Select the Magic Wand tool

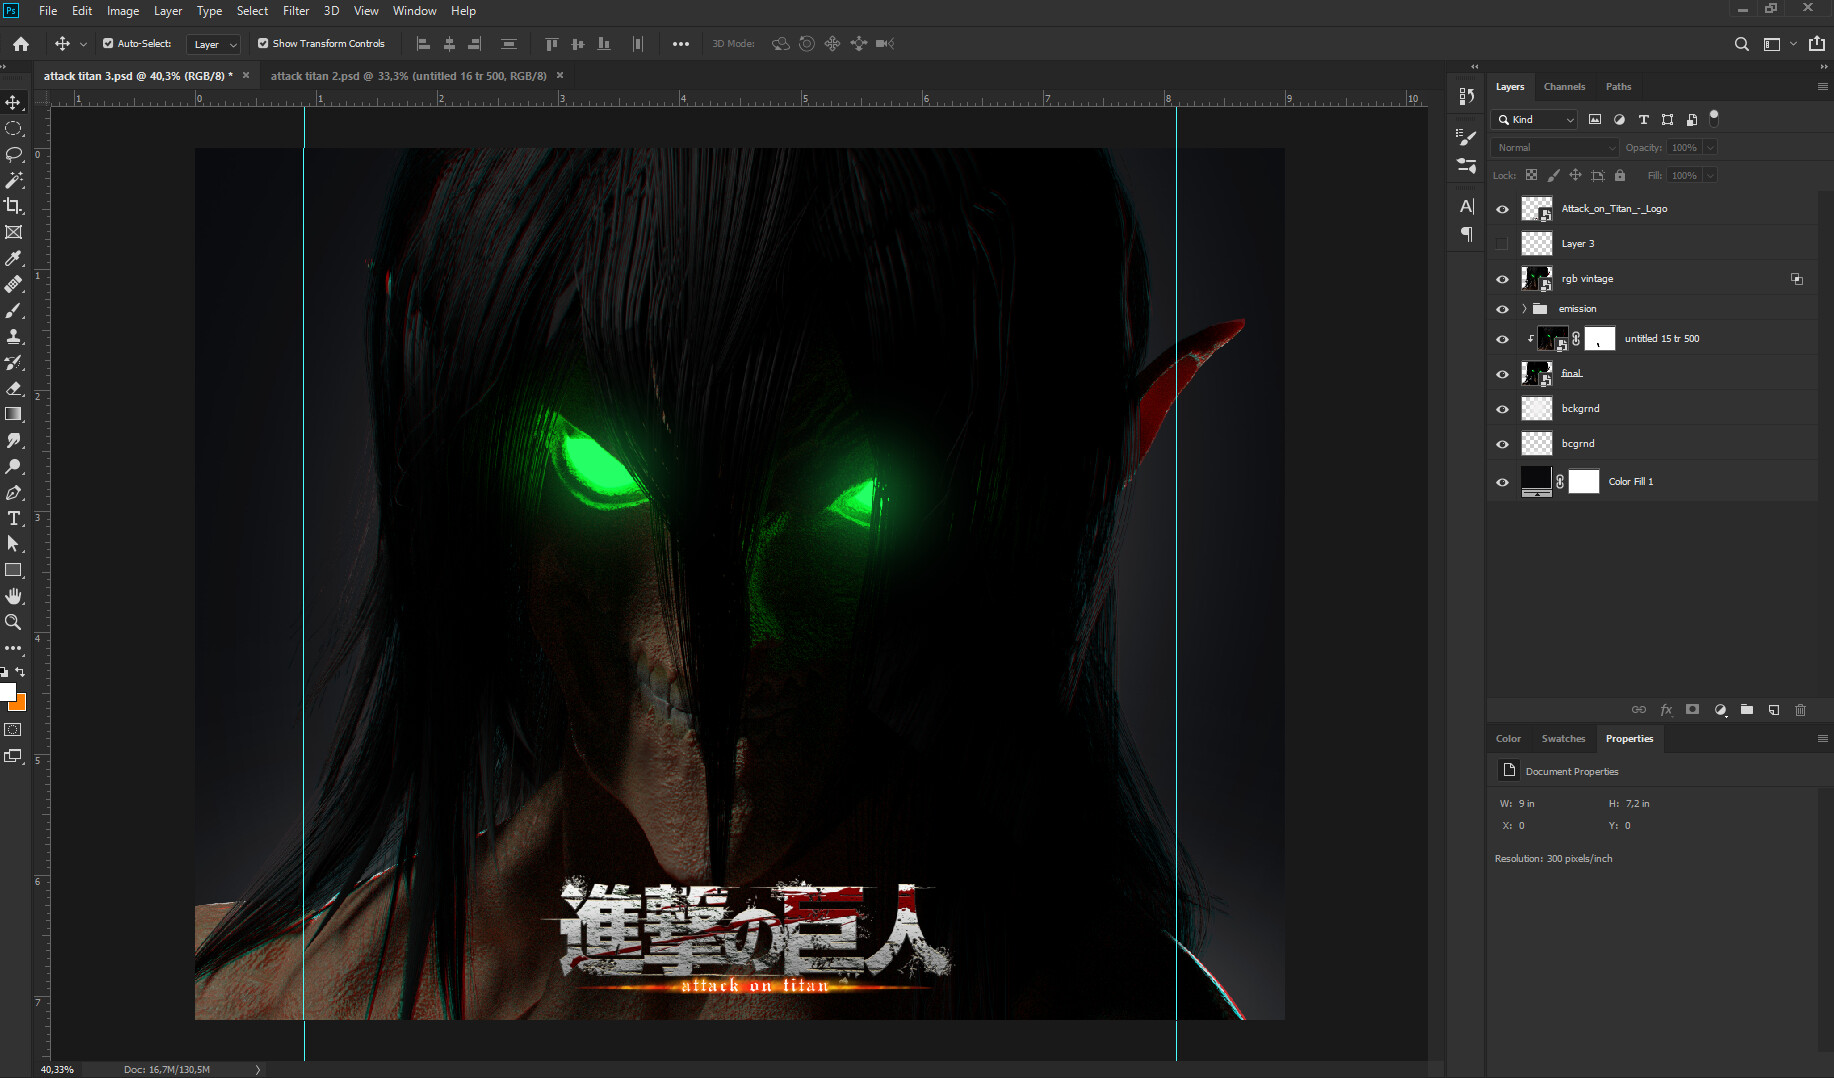[x=13, y=181]
